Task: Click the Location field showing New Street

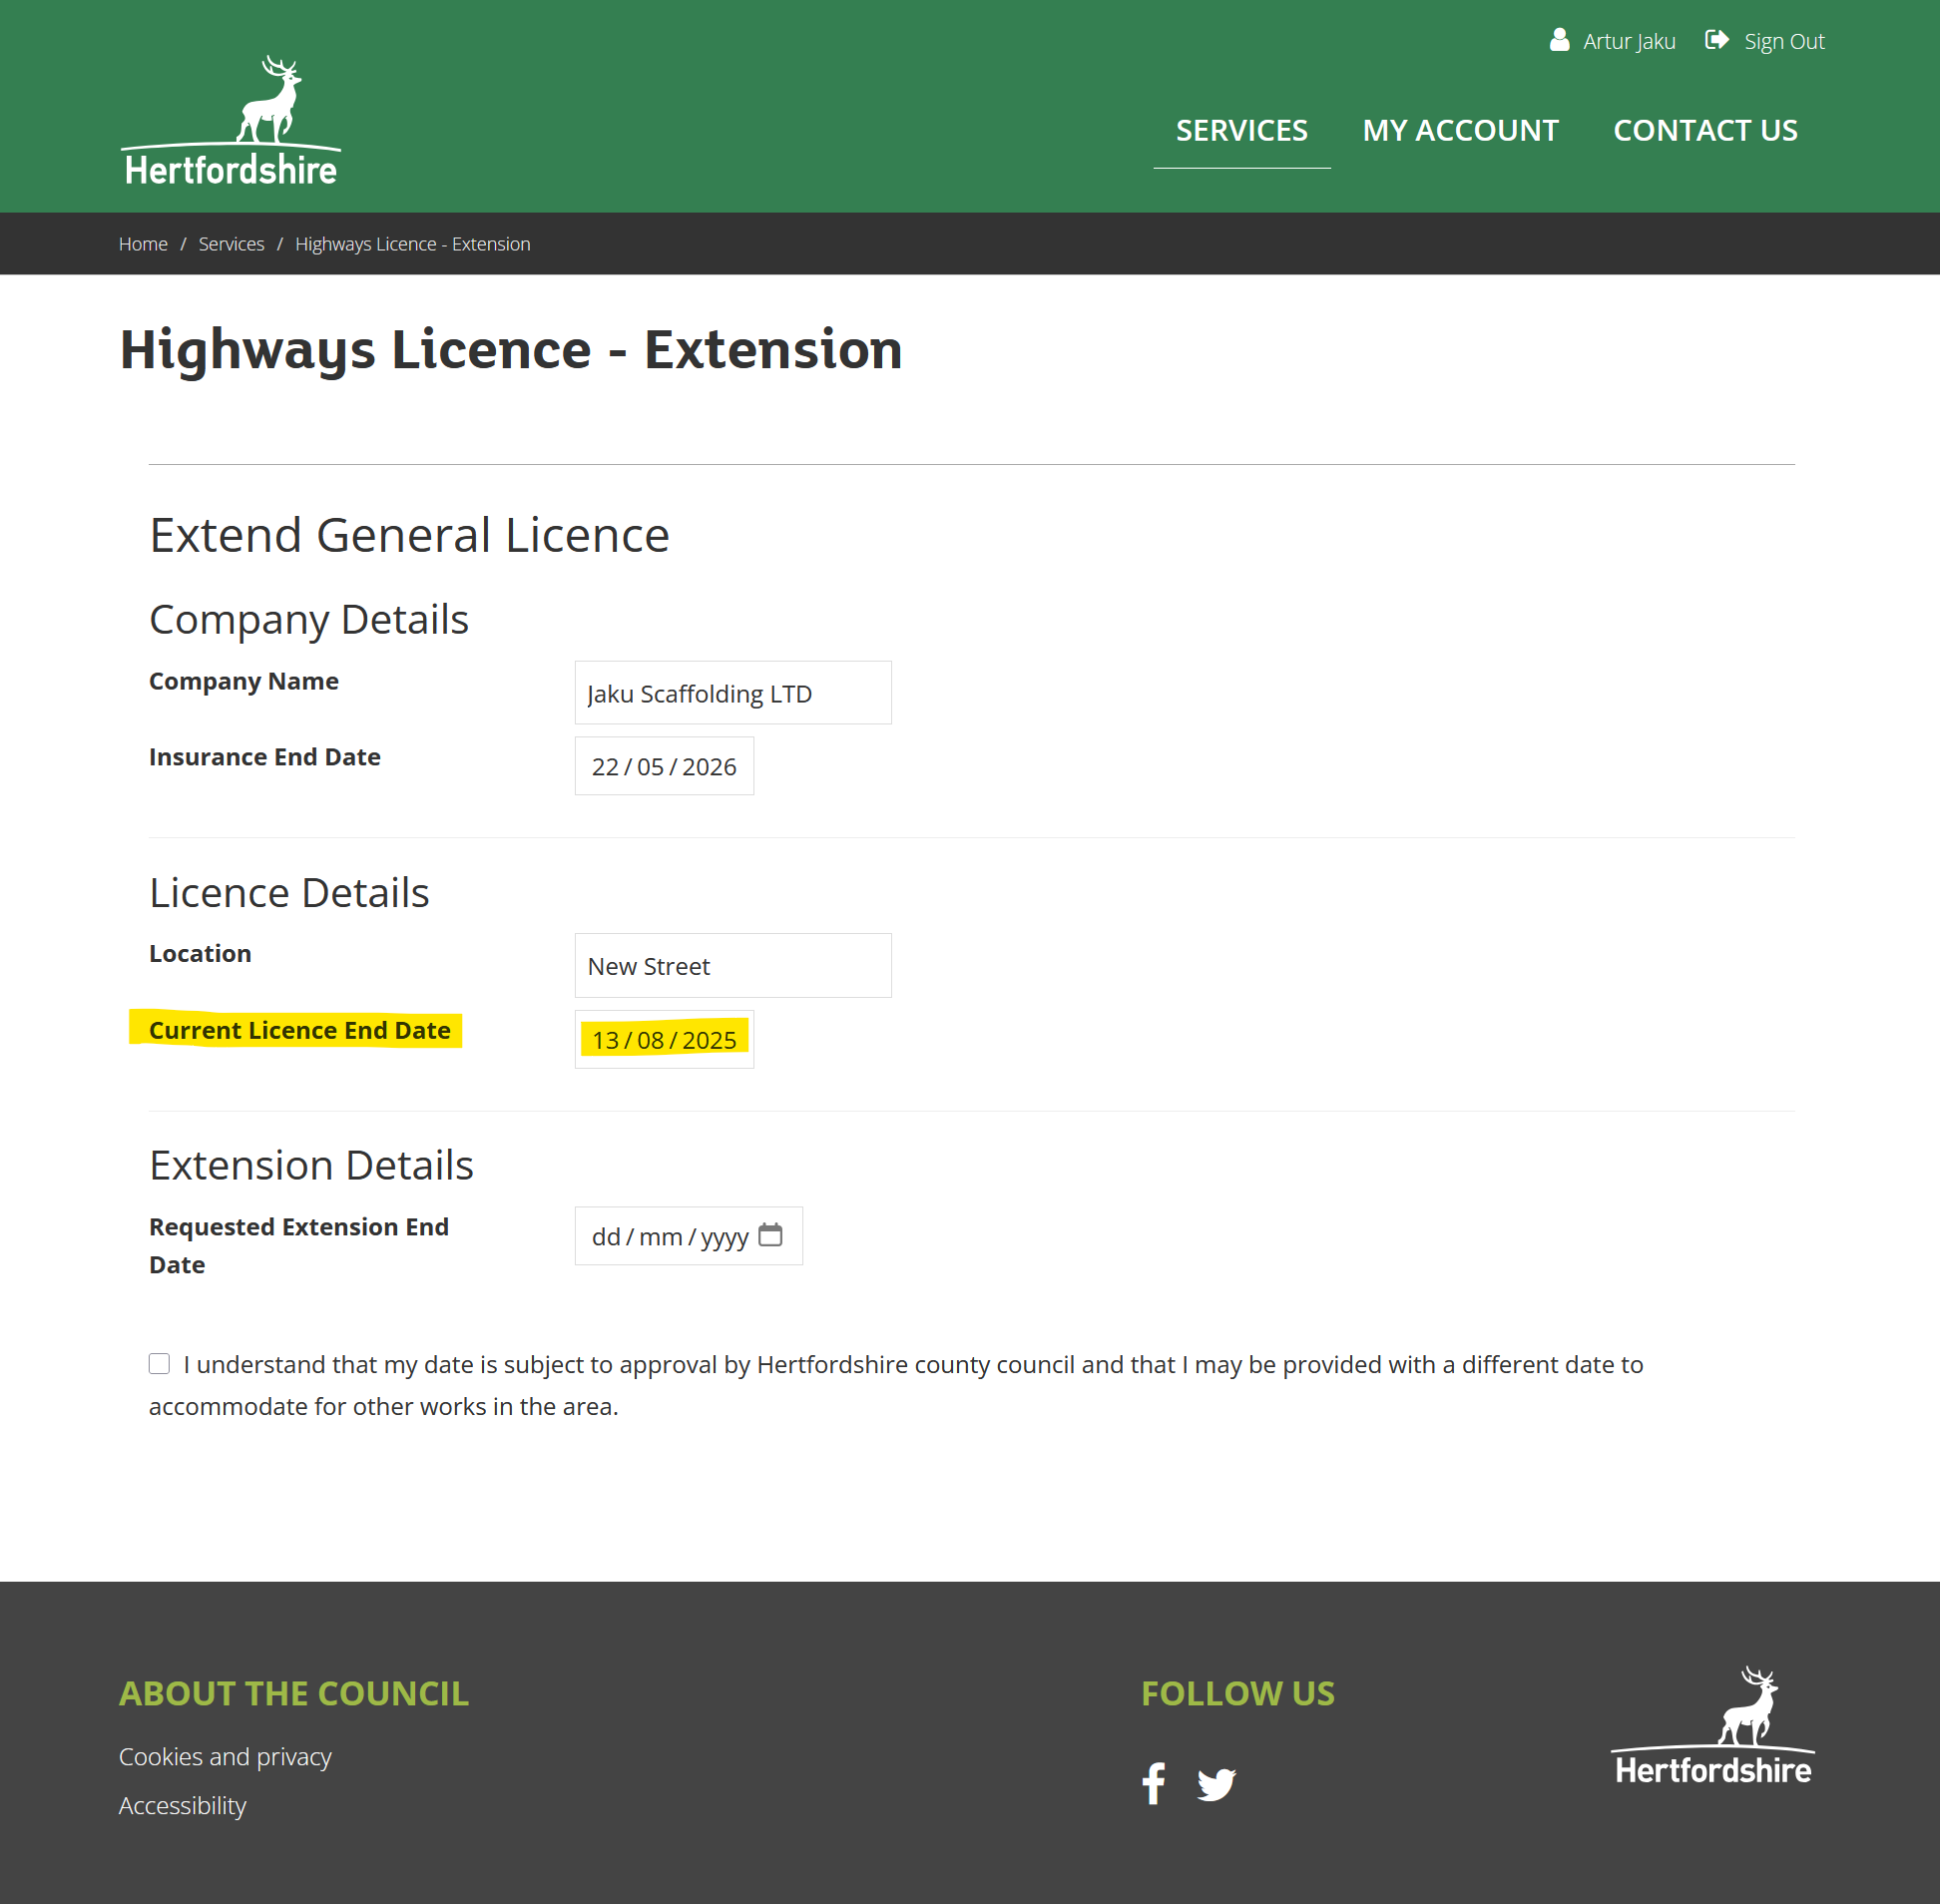Action: click(x=732, y=966)
